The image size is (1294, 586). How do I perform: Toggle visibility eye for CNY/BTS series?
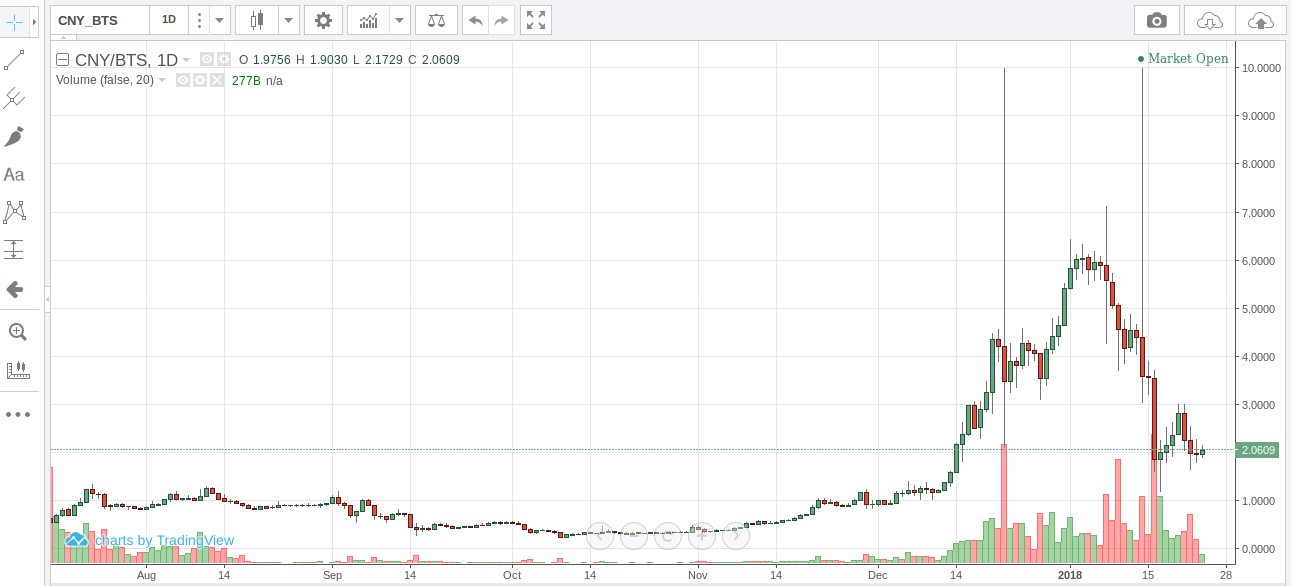coord(207,59)
